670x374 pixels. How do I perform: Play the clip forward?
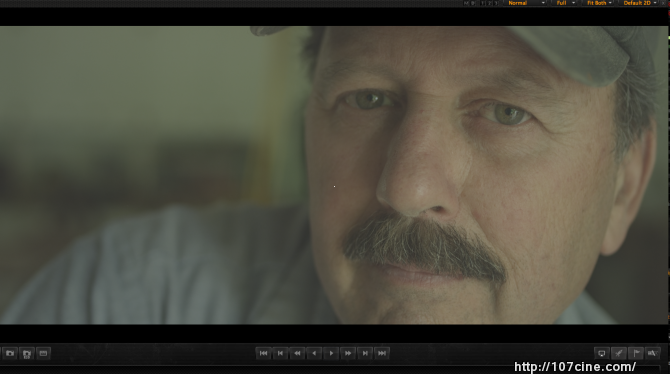pyautogui.click(x=331, y=353)
